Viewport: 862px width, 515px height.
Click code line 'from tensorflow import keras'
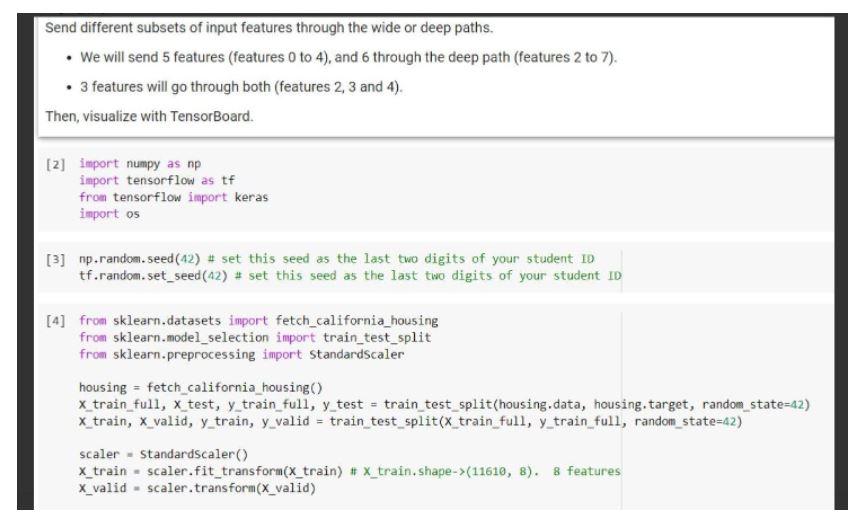click(x=174, y=197)
